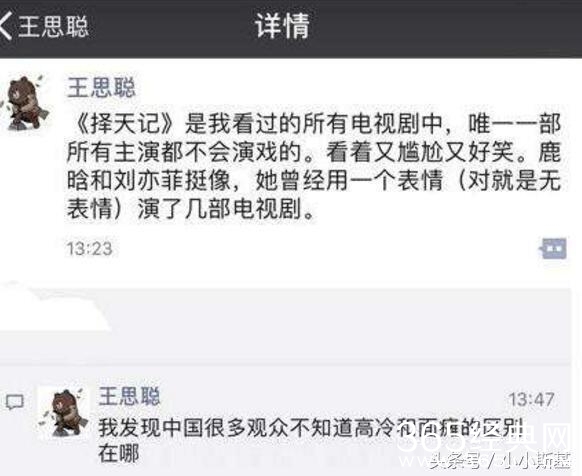The width and height of the screenshot is (582, 476).
Task: Open the two-dot like and comment button
Action: tap(553, 248)
